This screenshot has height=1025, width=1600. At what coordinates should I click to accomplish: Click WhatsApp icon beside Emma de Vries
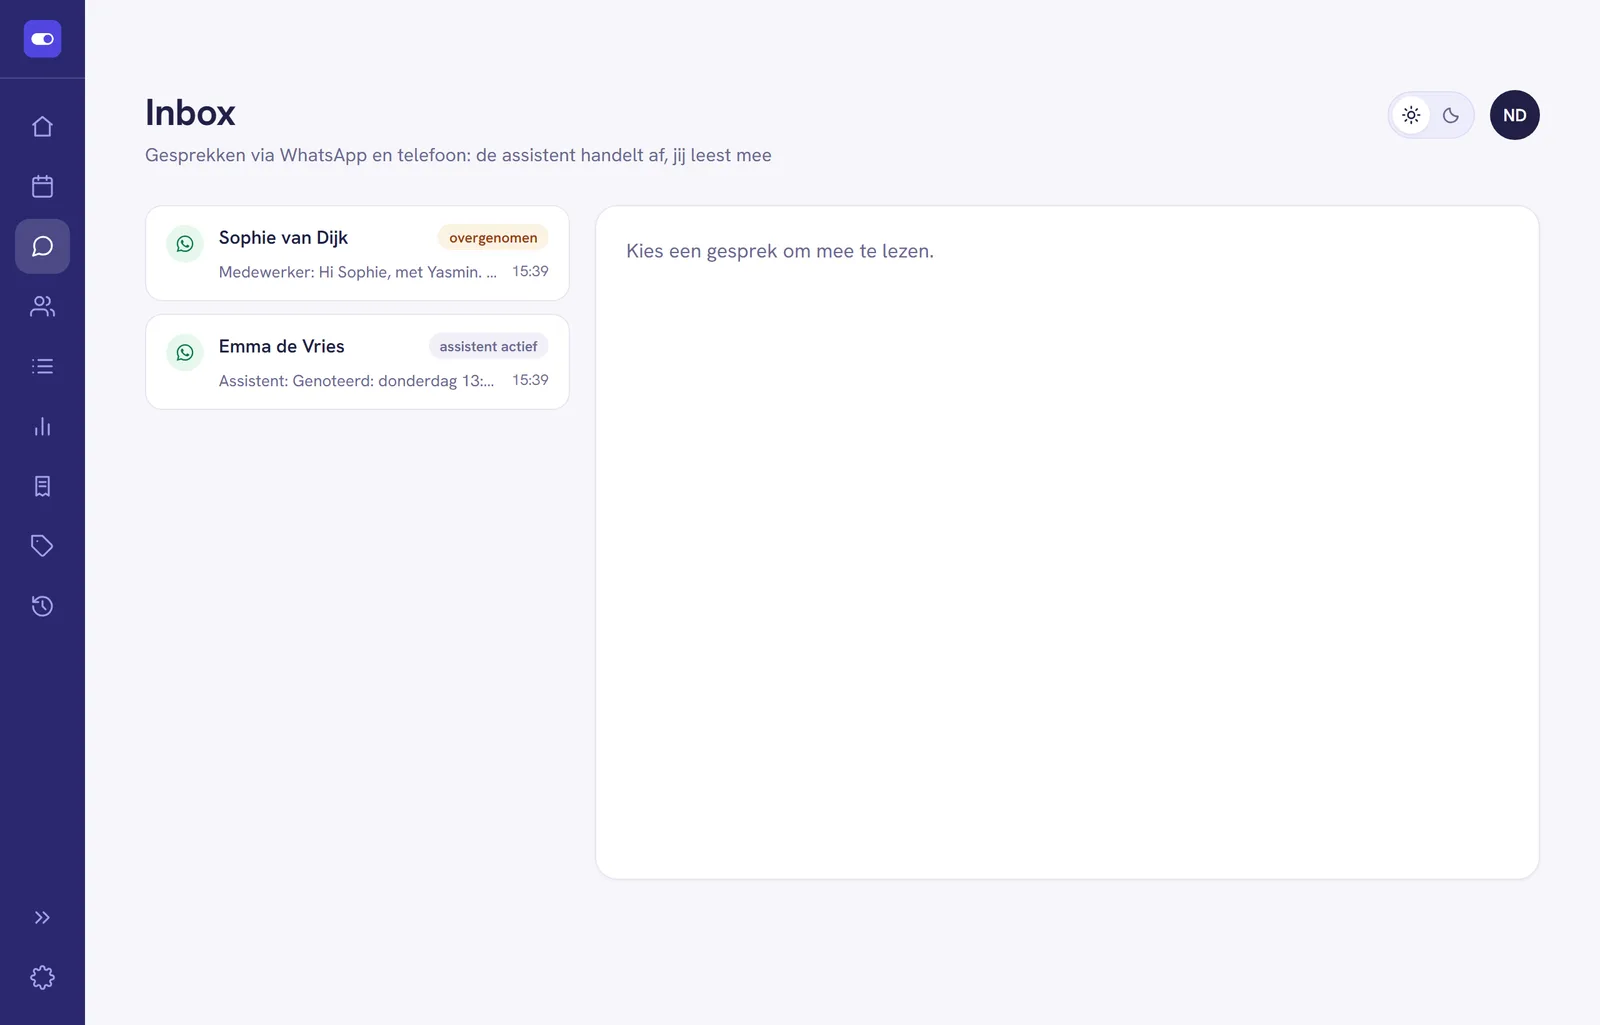pyautogui.click(x=185, y=352)
